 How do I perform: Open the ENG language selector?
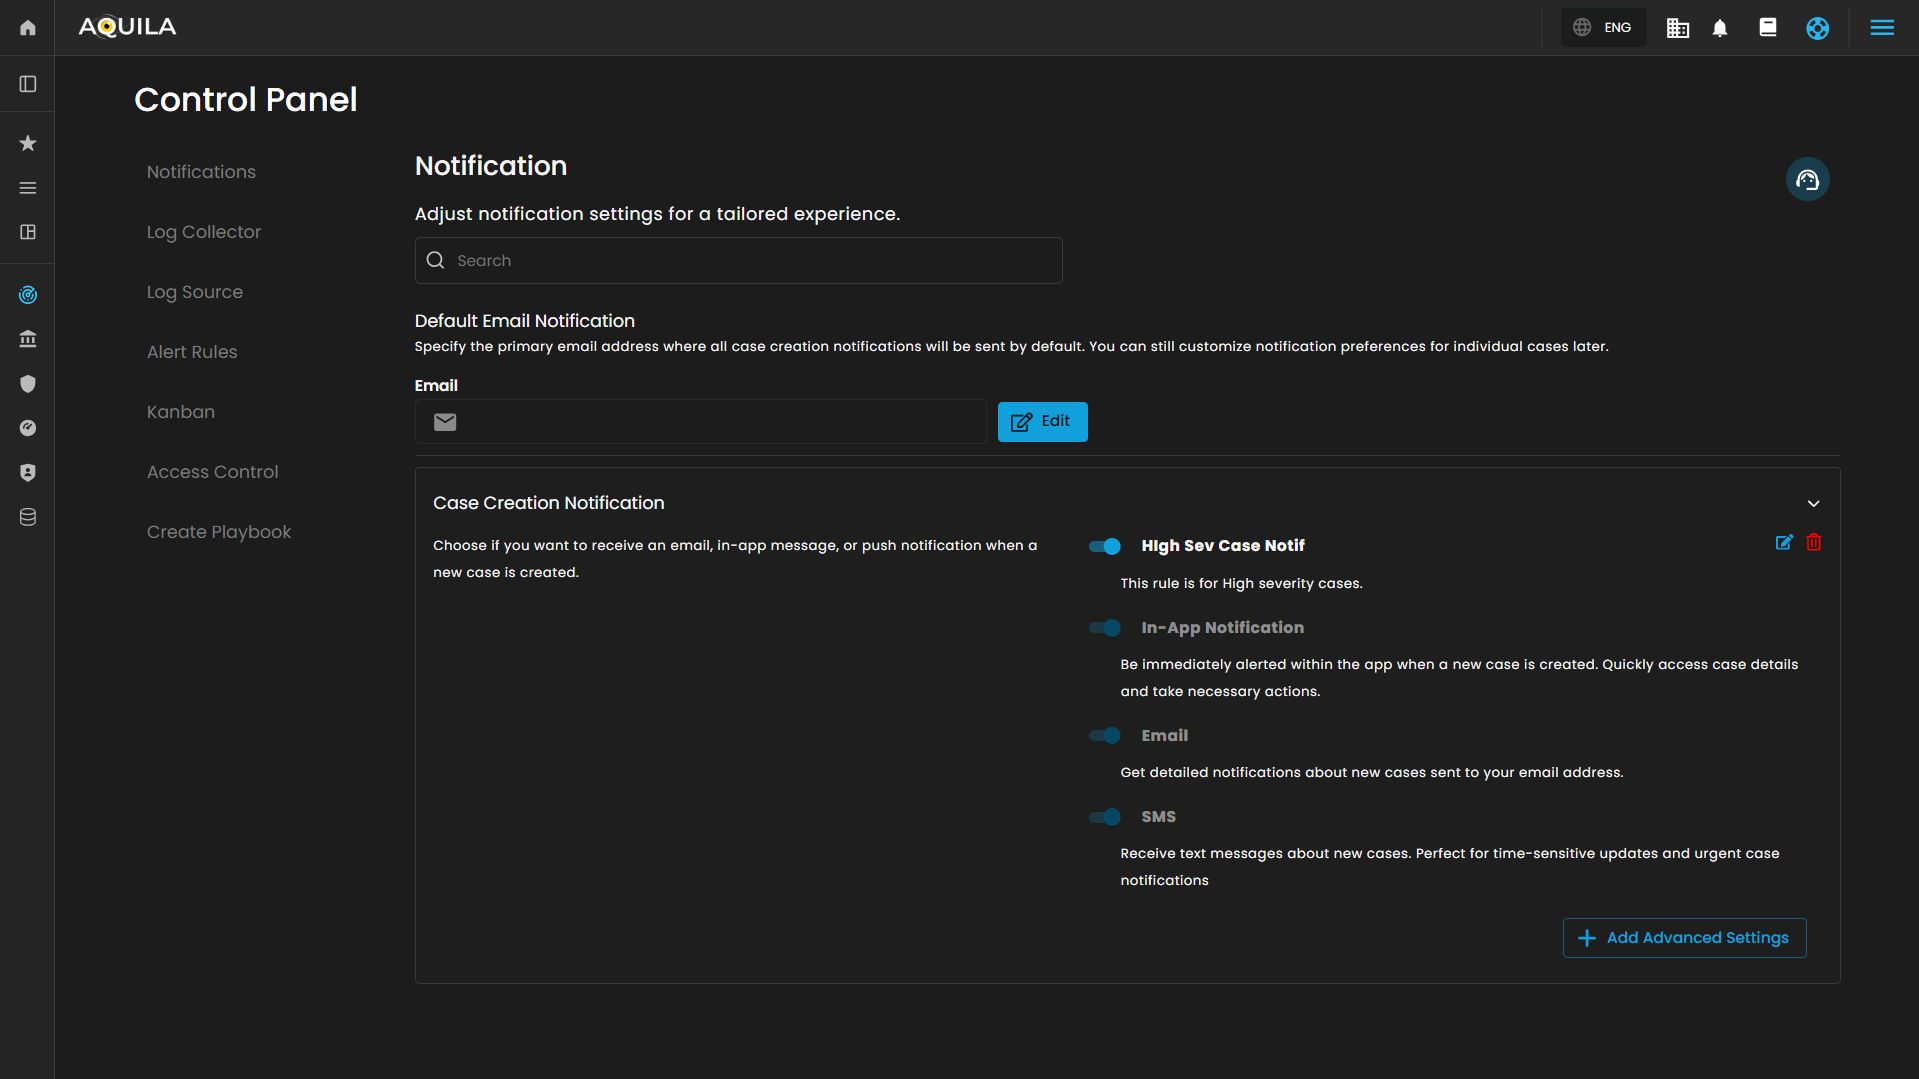pyautogui.click(x=1603, y=28)
